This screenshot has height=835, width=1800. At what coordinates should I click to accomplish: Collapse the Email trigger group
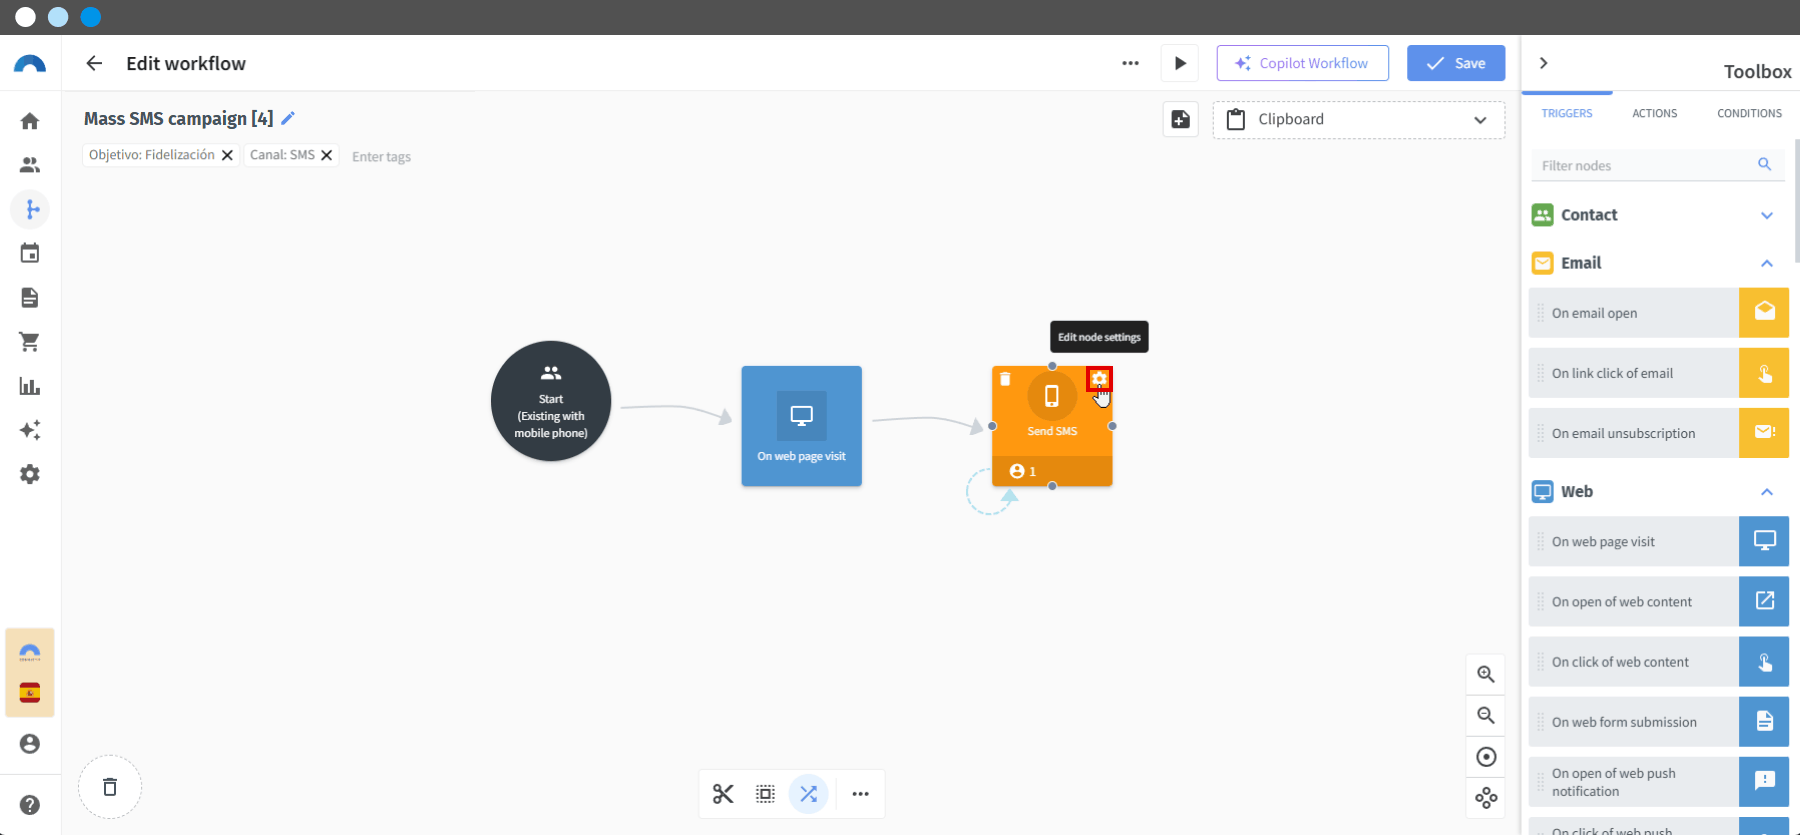tap(1767, 263)
